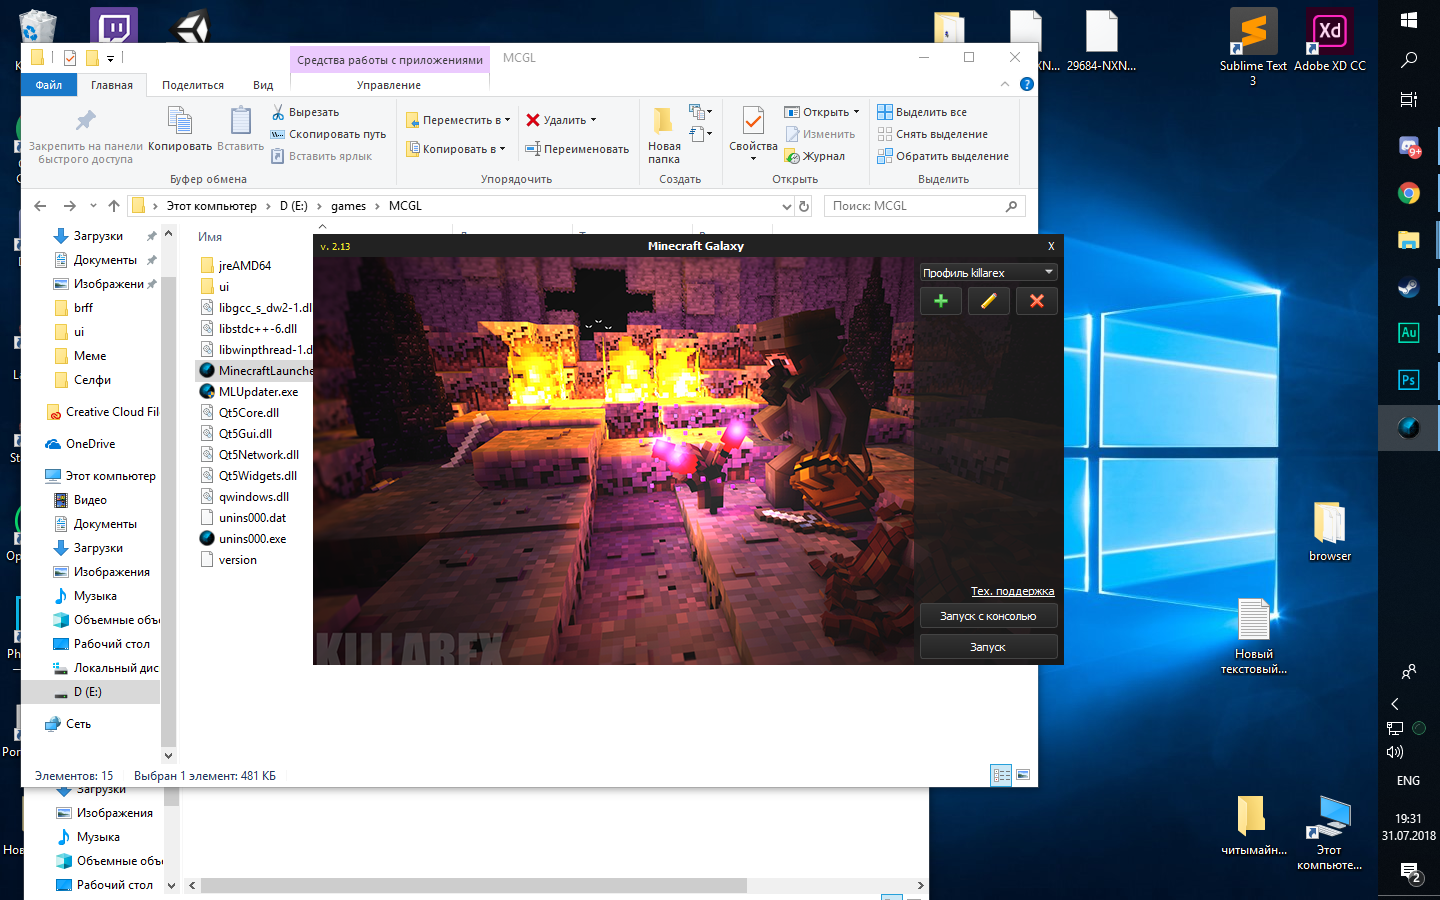Click Вырезать scissors command
Image resolution: width=1440 pixels, height=900 pixels.
[x=306, y=112]
